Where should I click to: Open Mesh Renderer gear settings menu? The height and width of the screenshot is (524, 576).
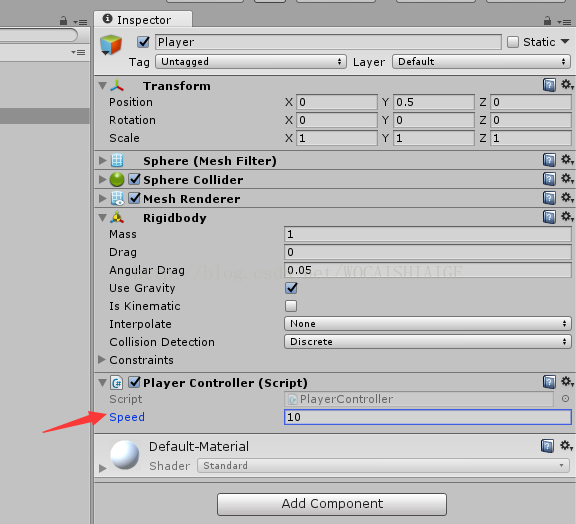[x=567, y=198]
